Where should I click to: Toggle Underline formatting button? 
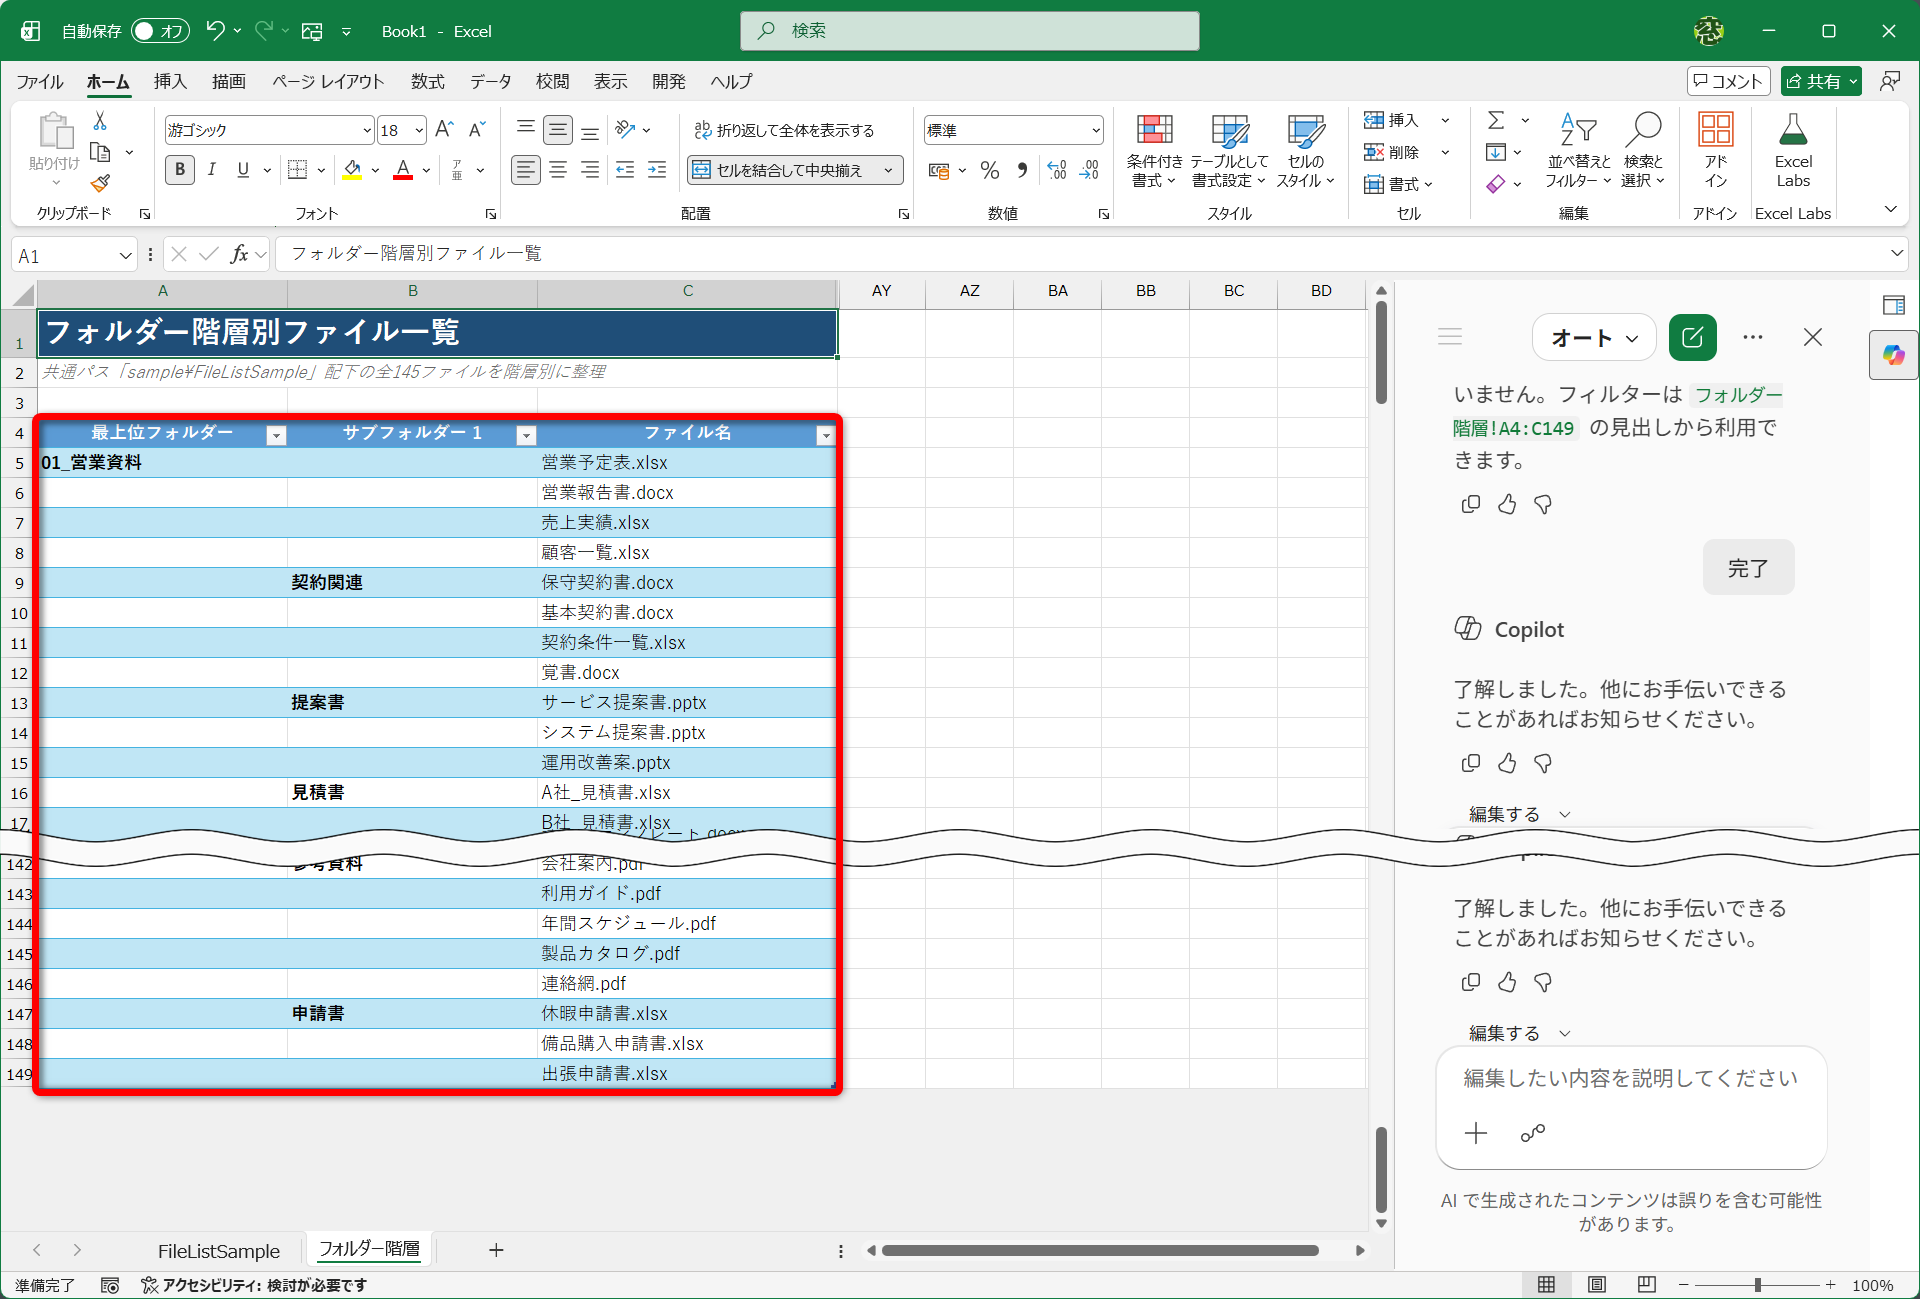(243, 170)
